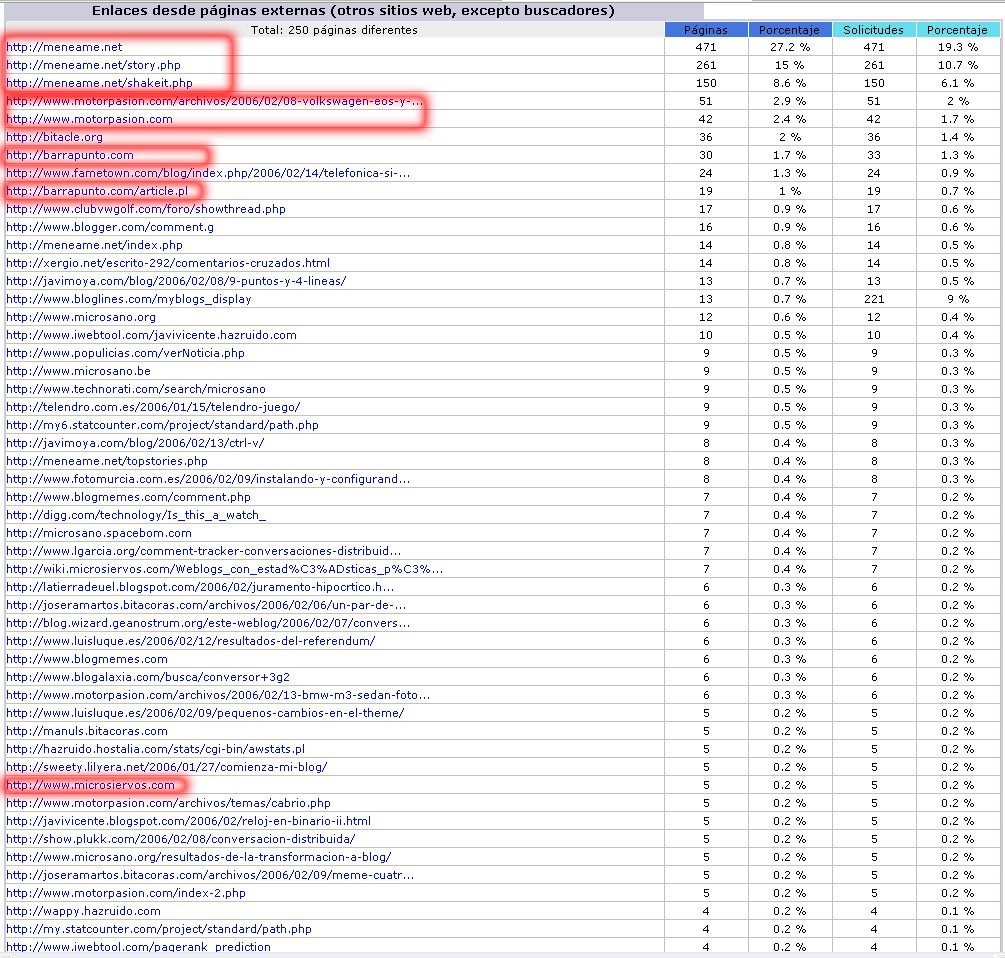1005x958 pixels.
Task: Open the meneame.net/index.php link
Action: [94, 244]
